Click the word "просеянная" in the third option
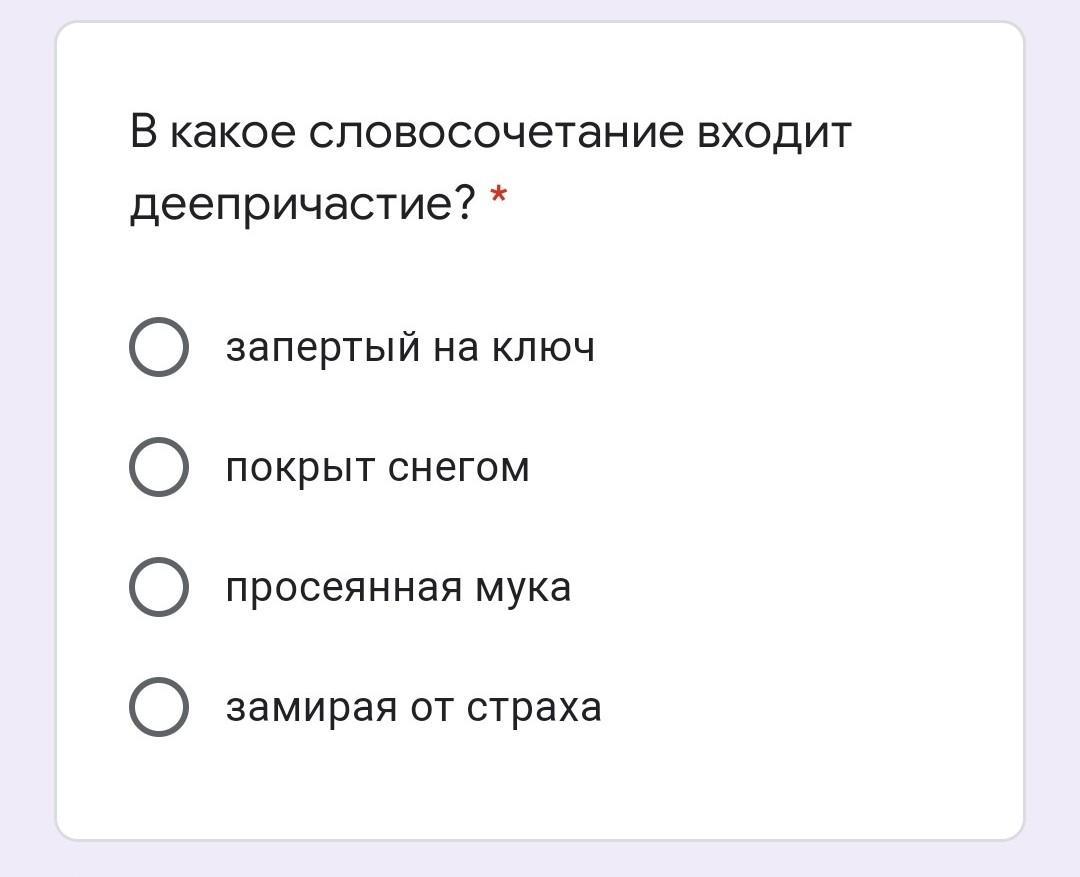 pos(343,587)
